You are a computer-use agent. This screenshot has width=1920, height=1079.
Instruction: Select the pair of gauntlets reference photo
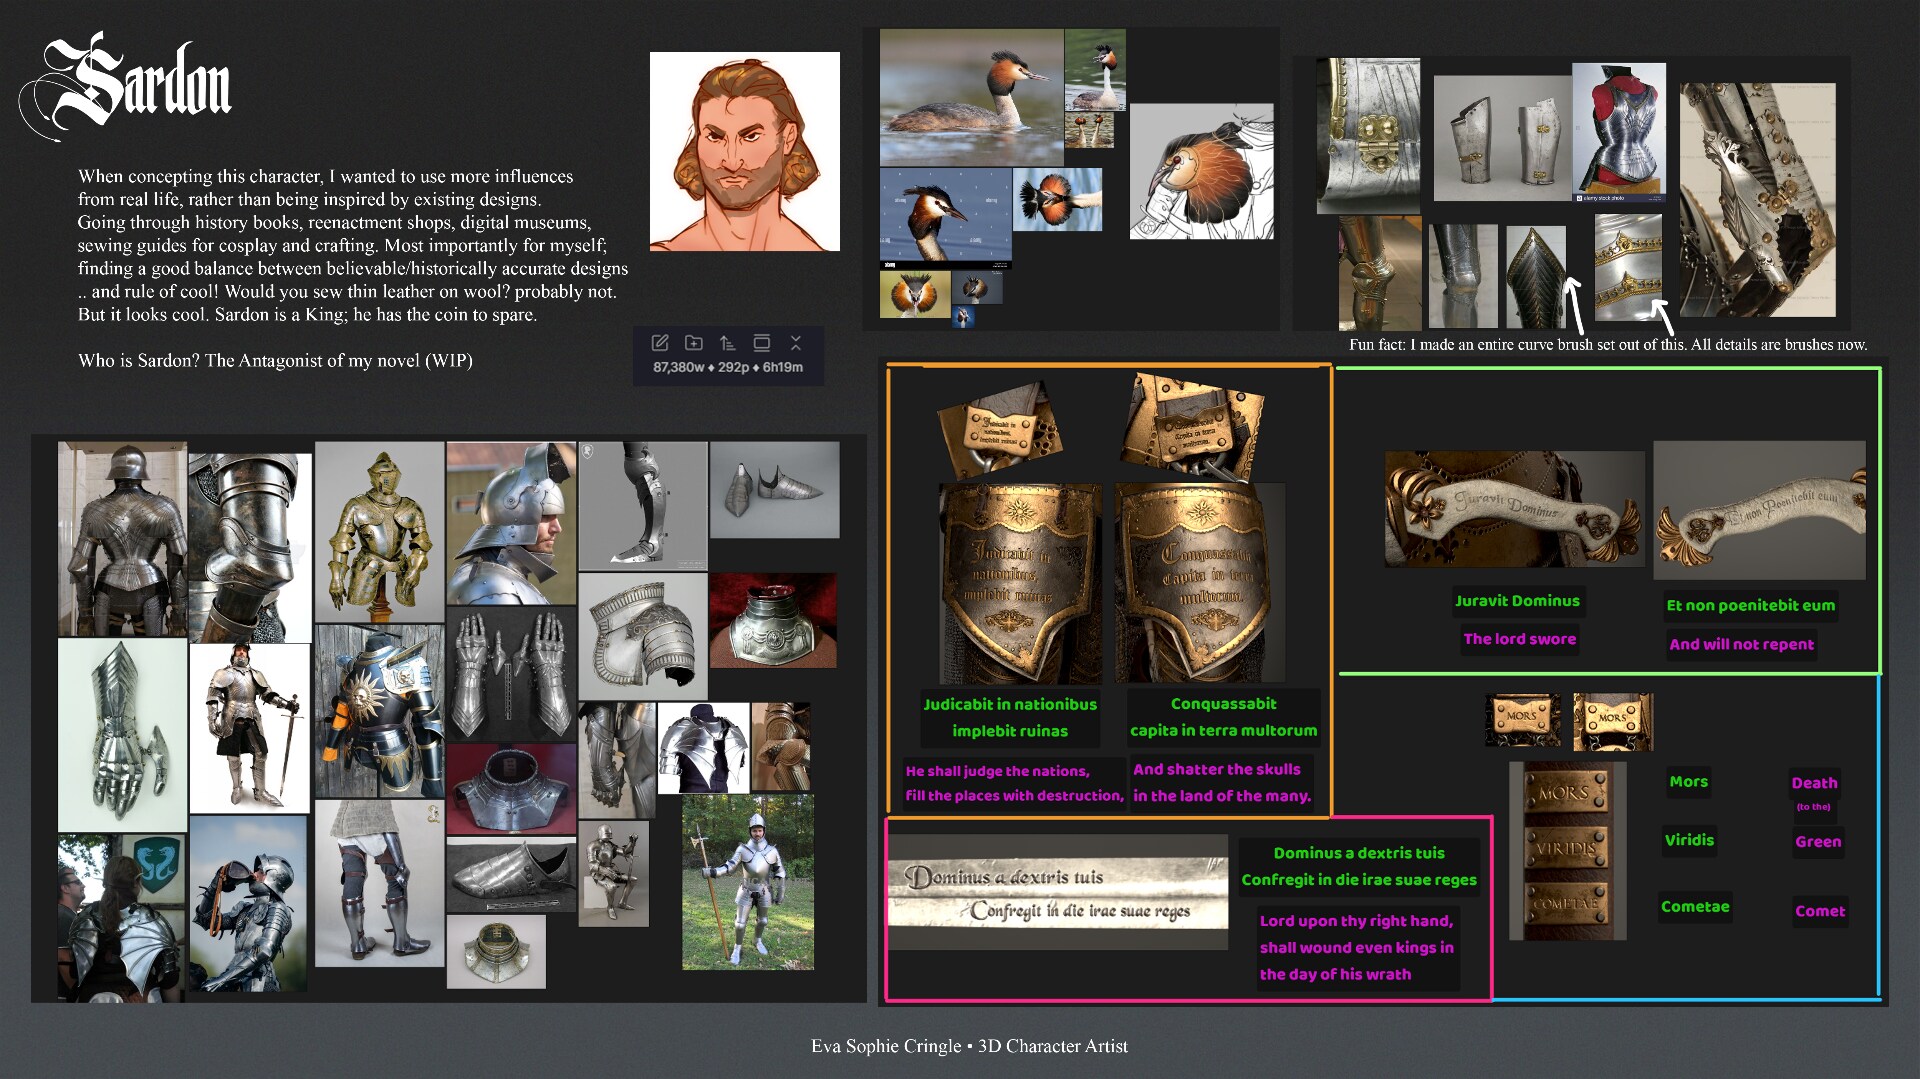click(x=511, y=673)
